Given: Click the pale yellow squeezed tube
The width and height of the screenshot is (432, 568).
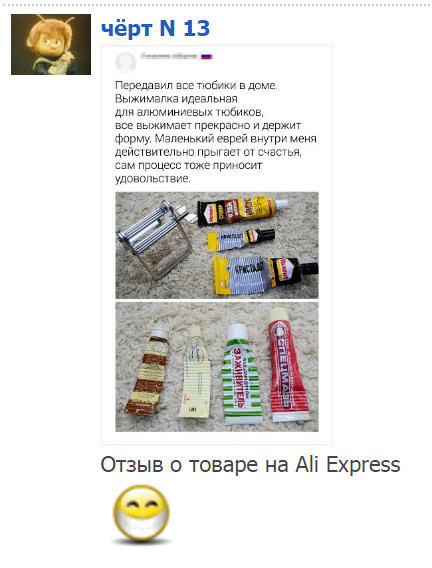Looking at the screenshot, I should click(194, 373).
